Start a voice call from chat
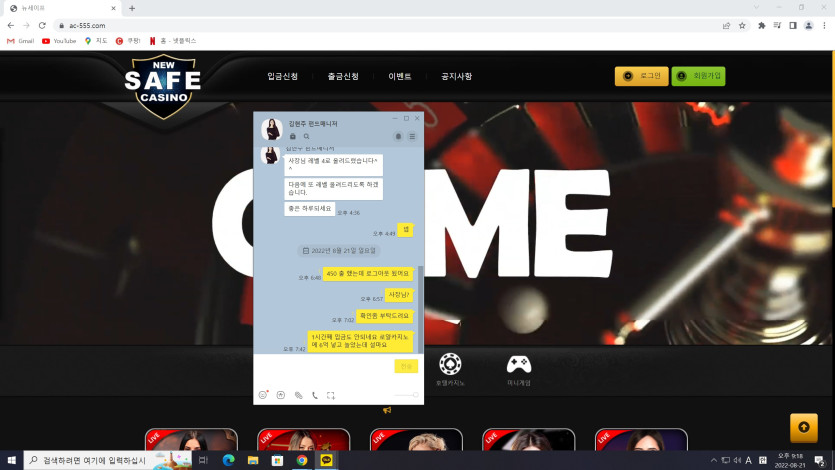The height and width of the screenshot is (470, 835). click(315, 395)
